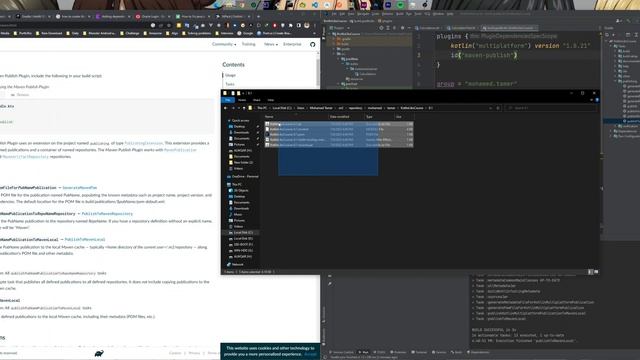Click repository in the address breadcrumb
Viewport: 640px width, 360px height.
[355, 108]
